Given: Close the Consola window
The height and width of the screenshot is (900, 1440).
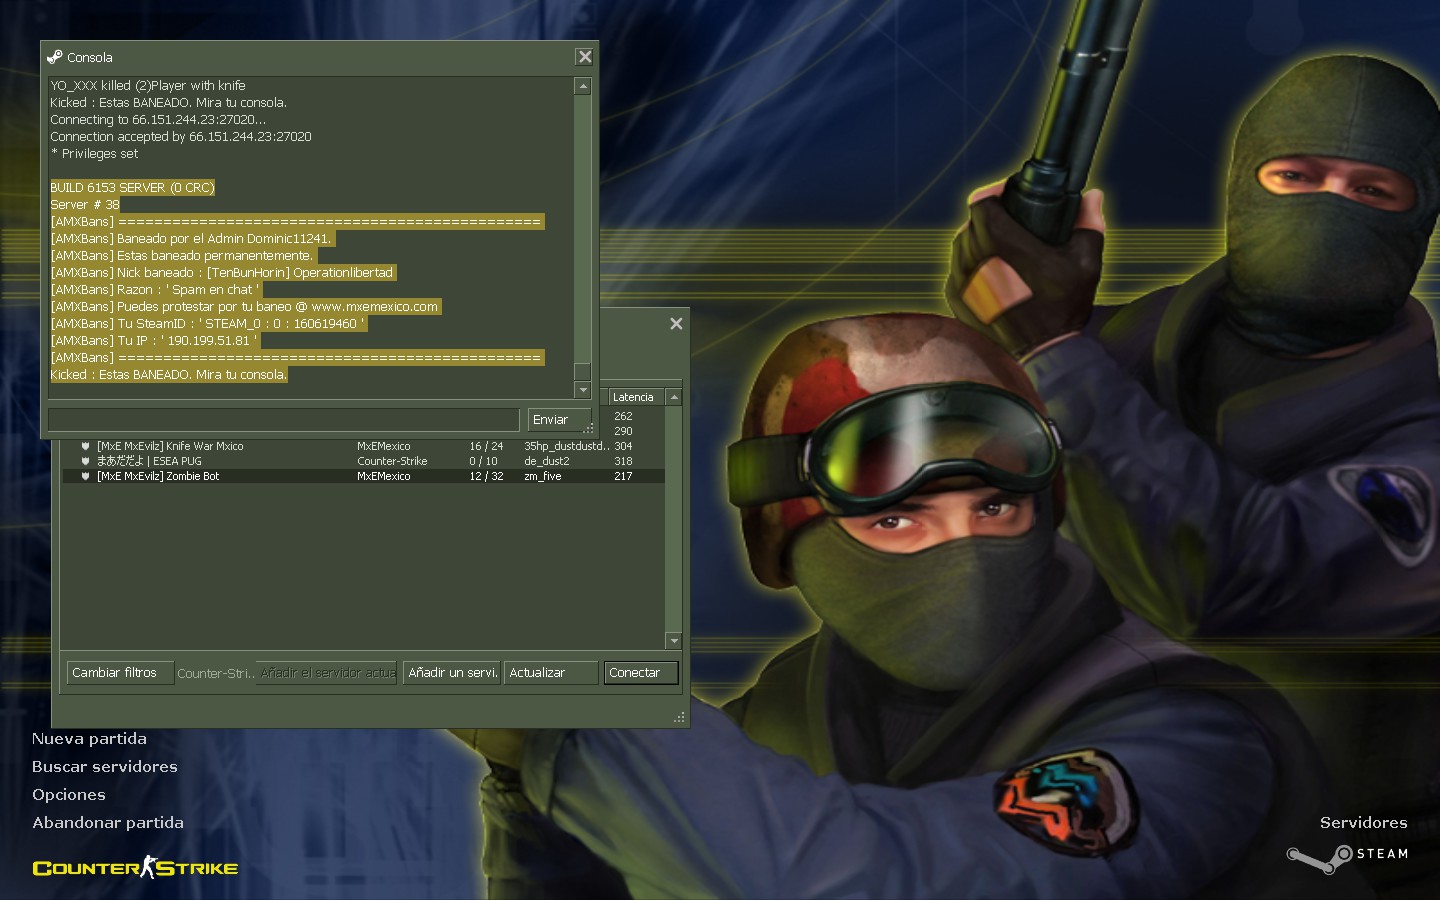Looking at the screenshot, I should pos(585,57).
